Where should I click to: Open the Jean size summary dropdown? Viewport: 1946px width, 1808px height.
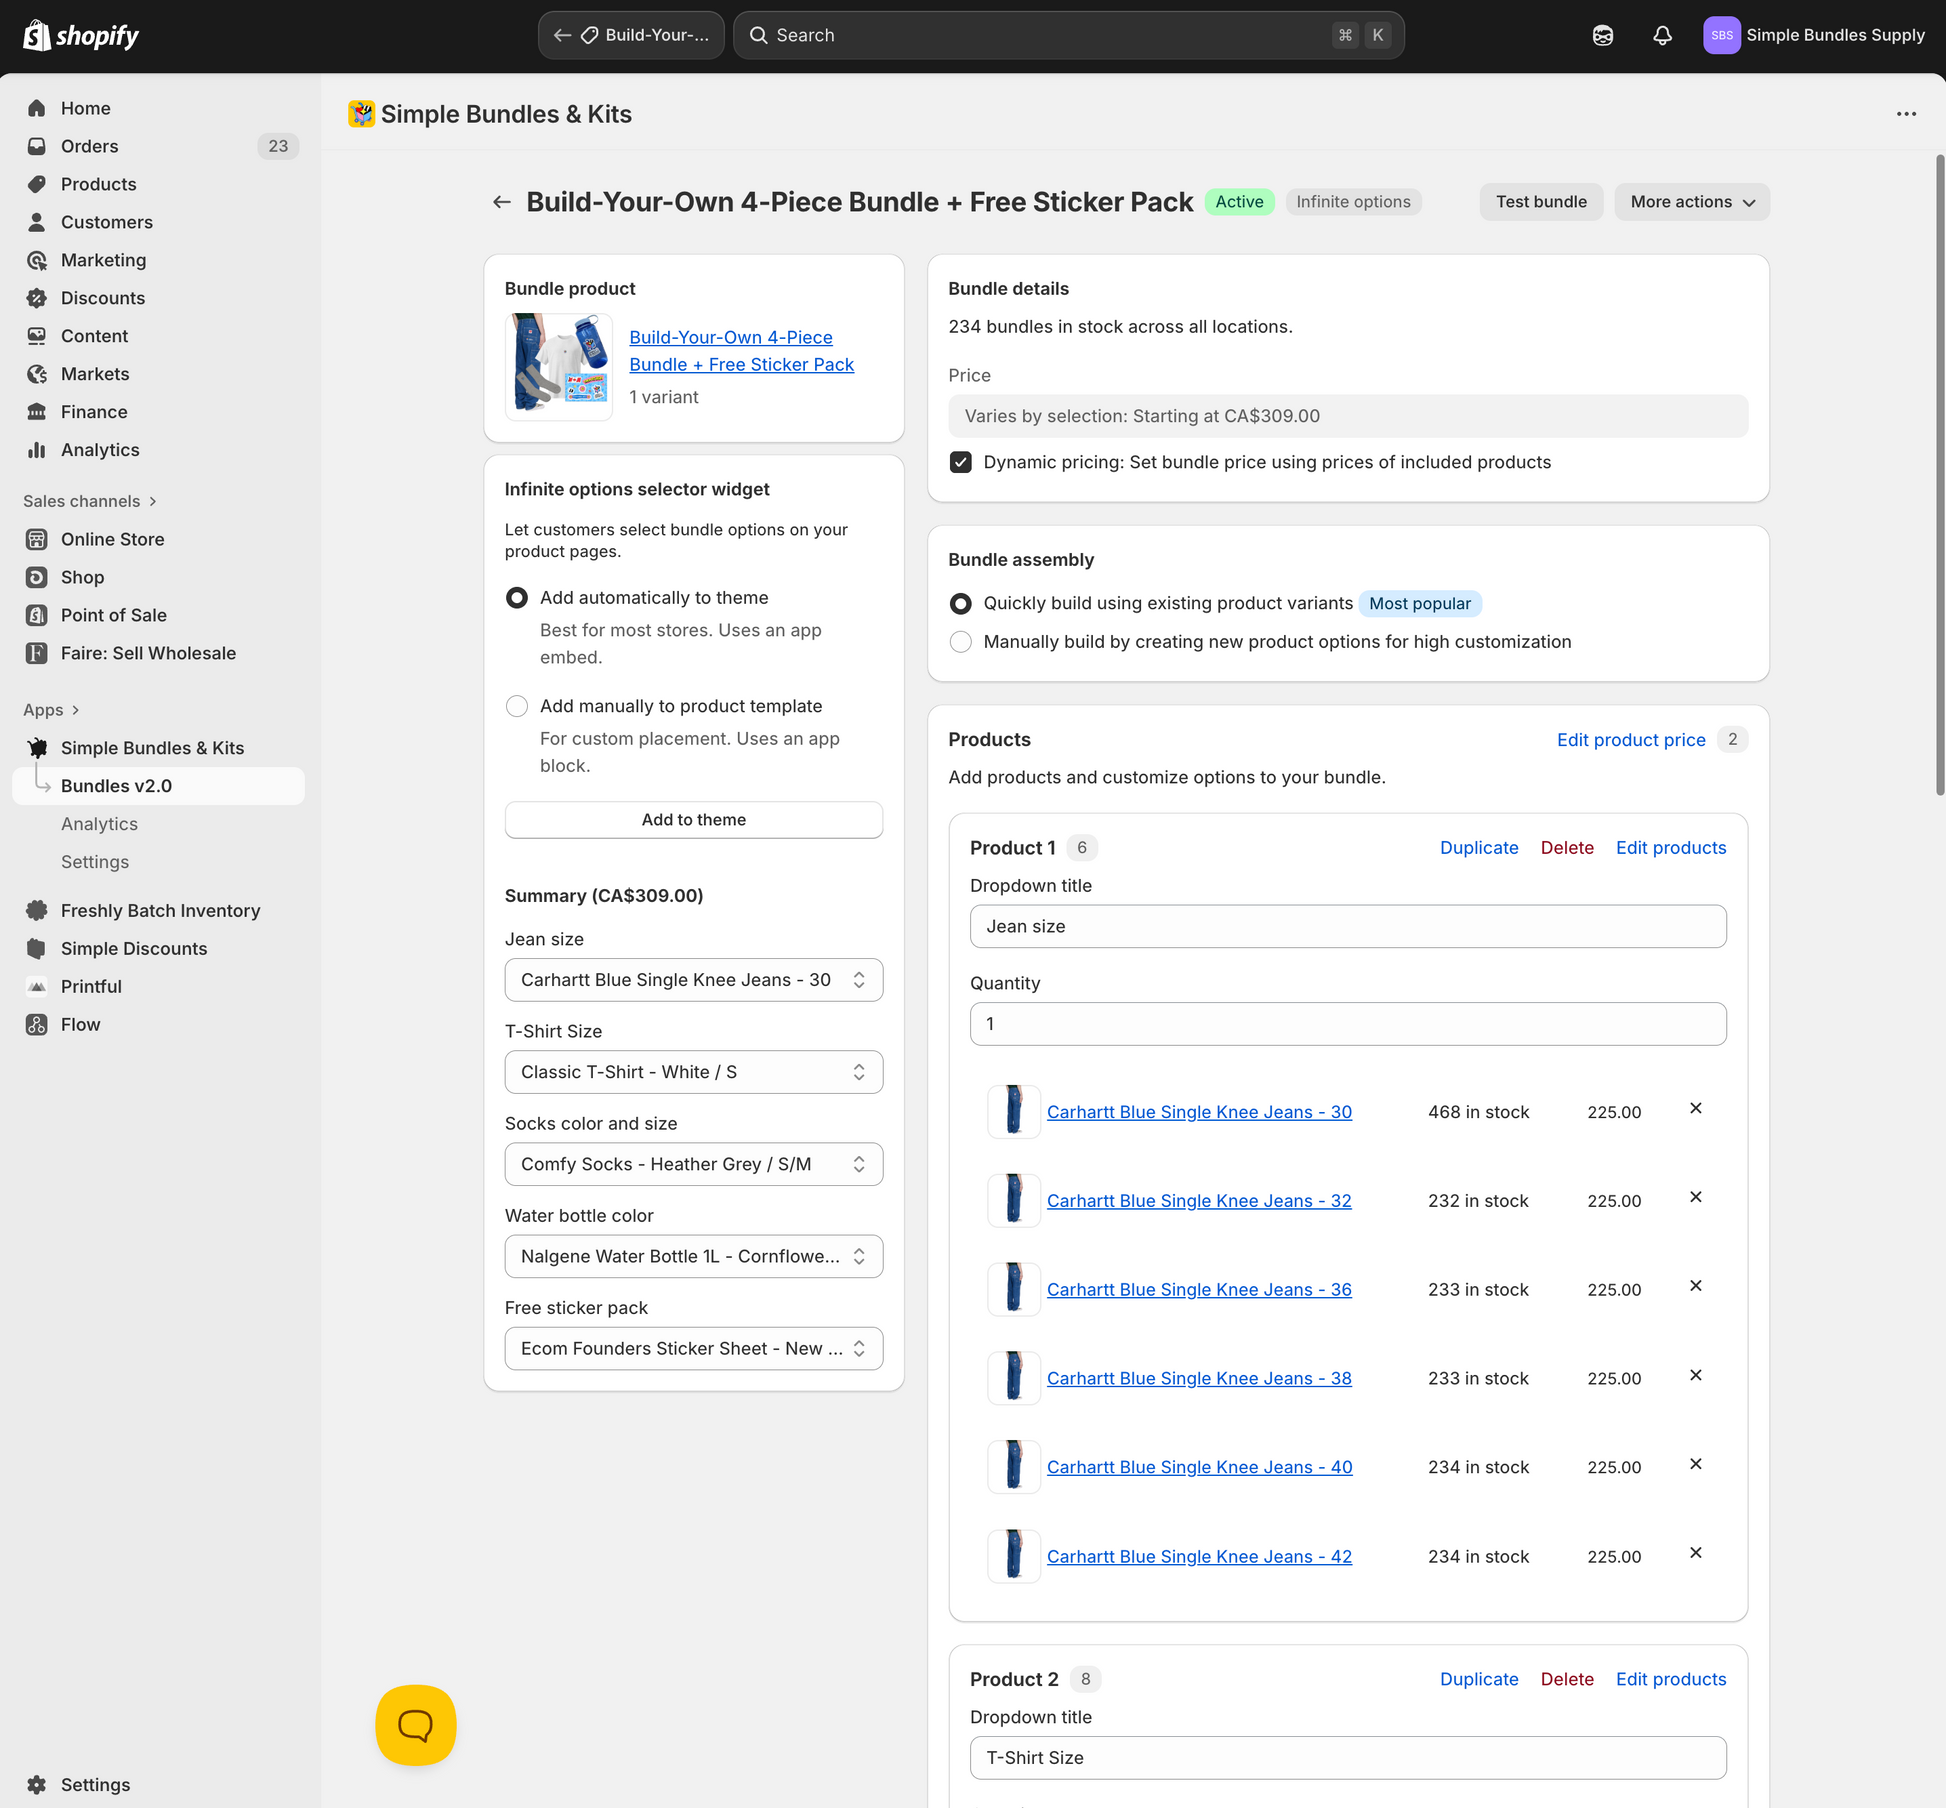pyautogui.click(x=694, y=980)
